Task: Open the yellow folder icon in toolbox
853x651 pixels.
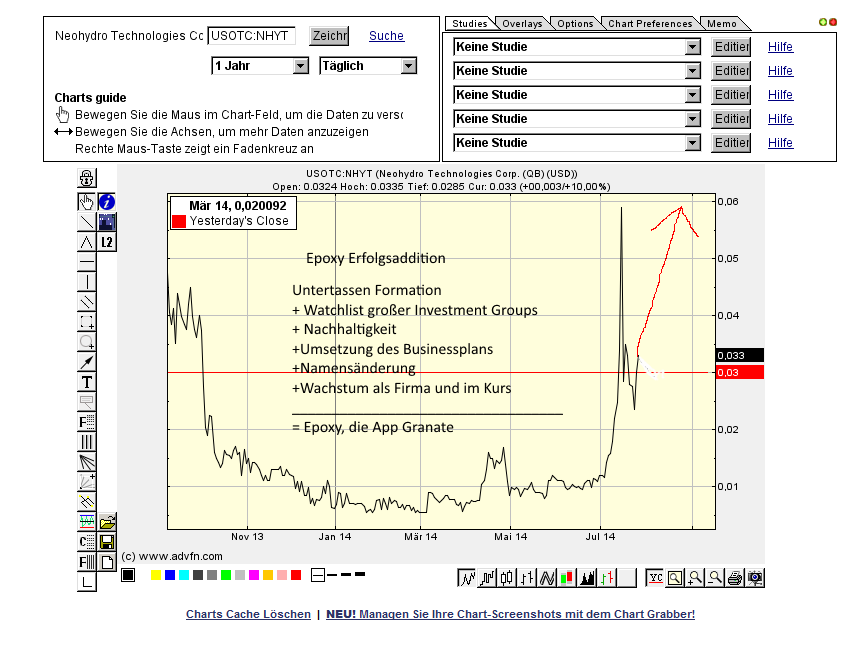Action: (107, 522)
